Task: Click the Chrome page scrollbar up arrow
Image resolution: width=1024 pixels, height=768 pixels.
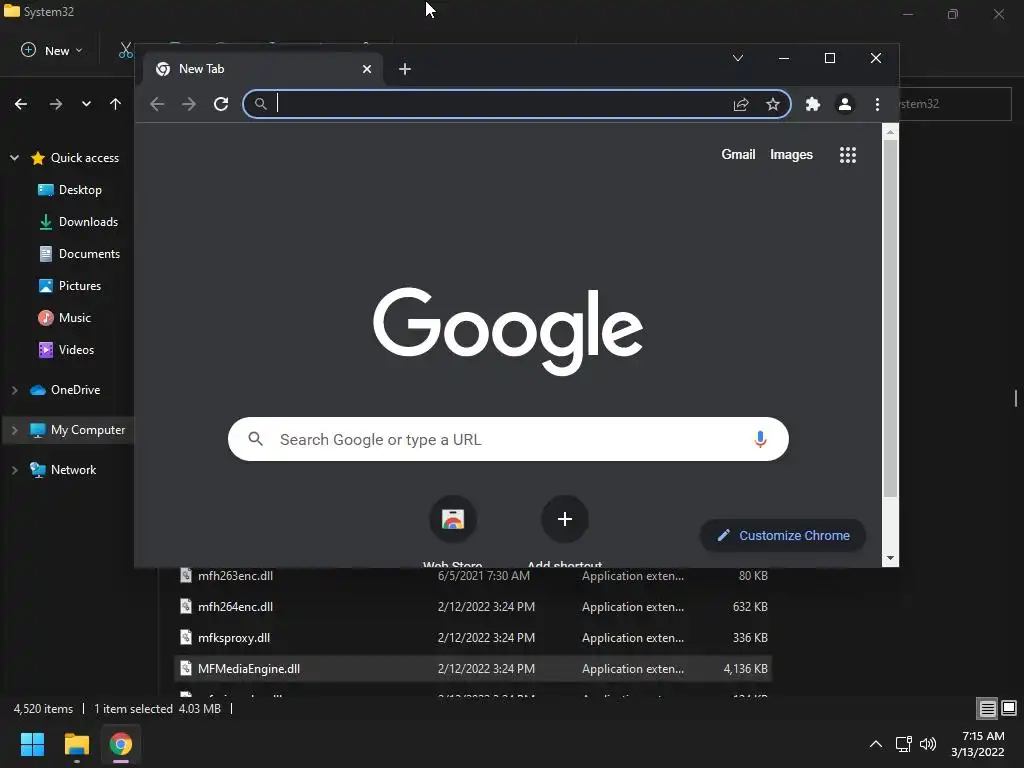Action: (x=890, y=133)
